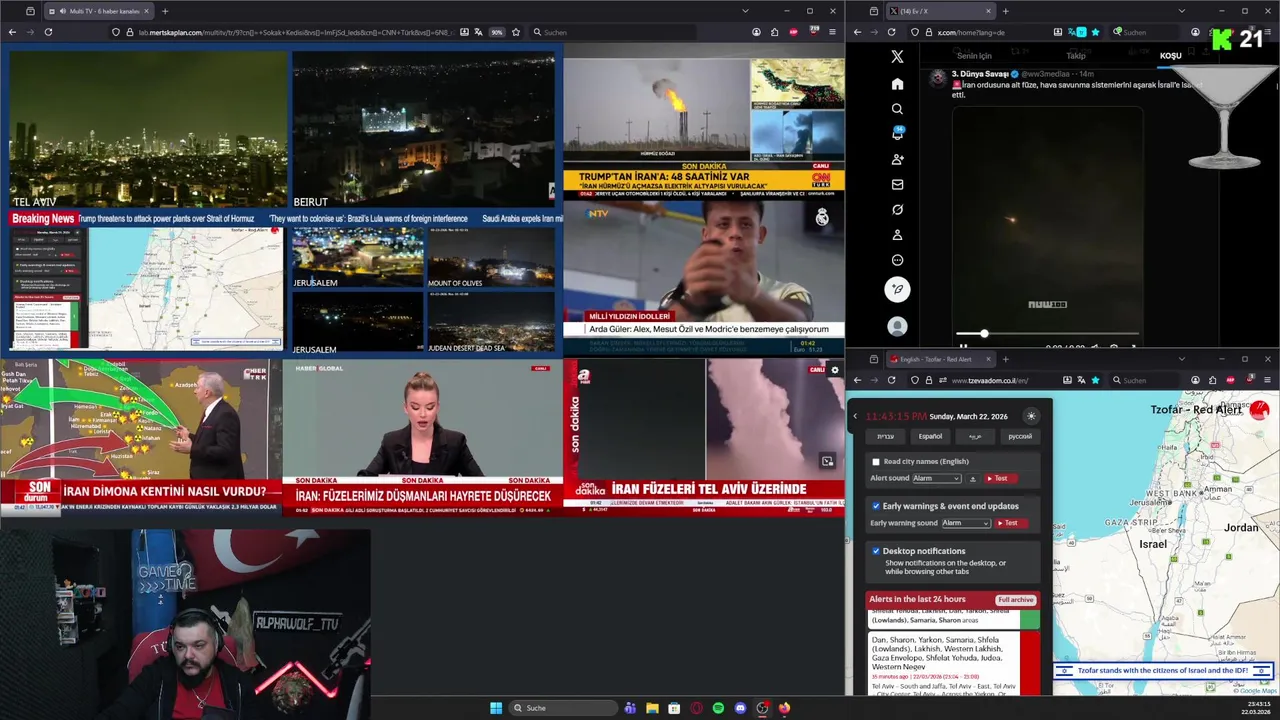Screen dimensions: 1280x720
Task: Click the Suchen field in the Multi TV window
Action: (x=612, y=32)
